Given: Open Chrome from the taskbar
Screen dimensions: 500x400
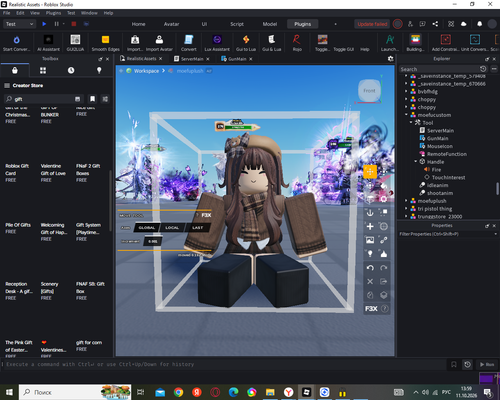Looking at the screenshot, I should pyautogui.click(x=178, y=392).
